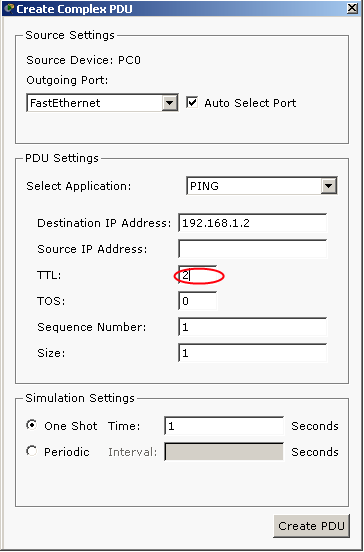Click the Auto Select Port label
Image resolution: width=364 pixels, height=552 pixels.
tap(250, 103)
